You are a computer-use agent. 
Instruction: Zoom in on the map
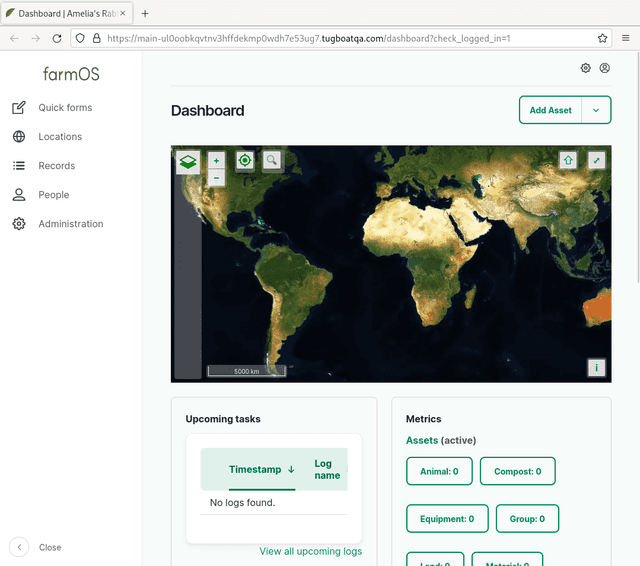216,160
